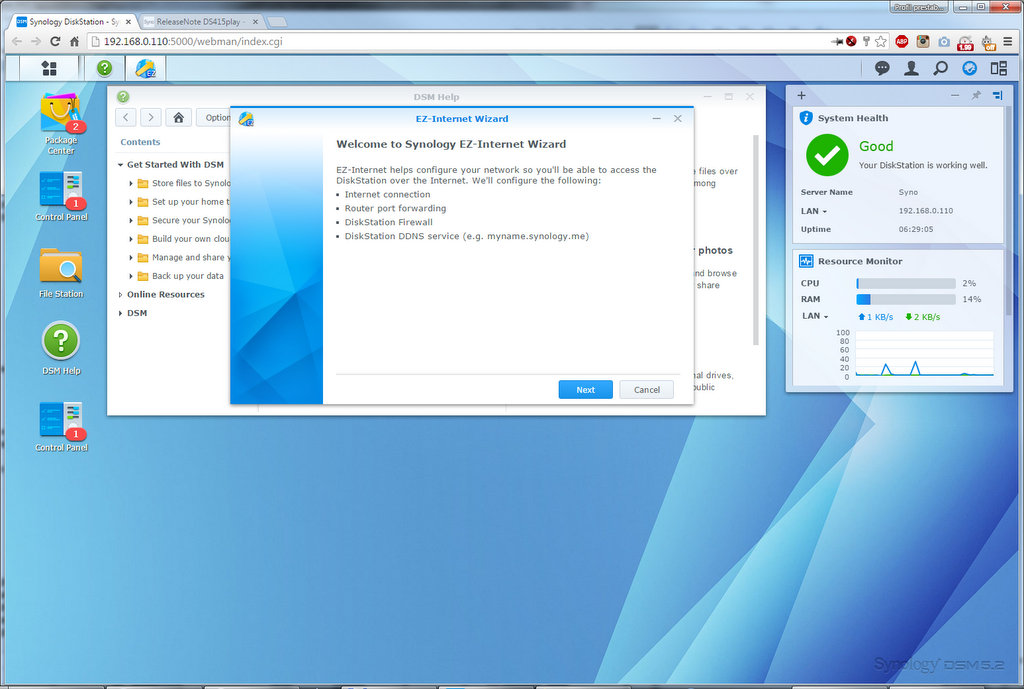Click the Contents heading in DSM Help
The width and height of the screenshot is (1024, 689).
point(140,142)
